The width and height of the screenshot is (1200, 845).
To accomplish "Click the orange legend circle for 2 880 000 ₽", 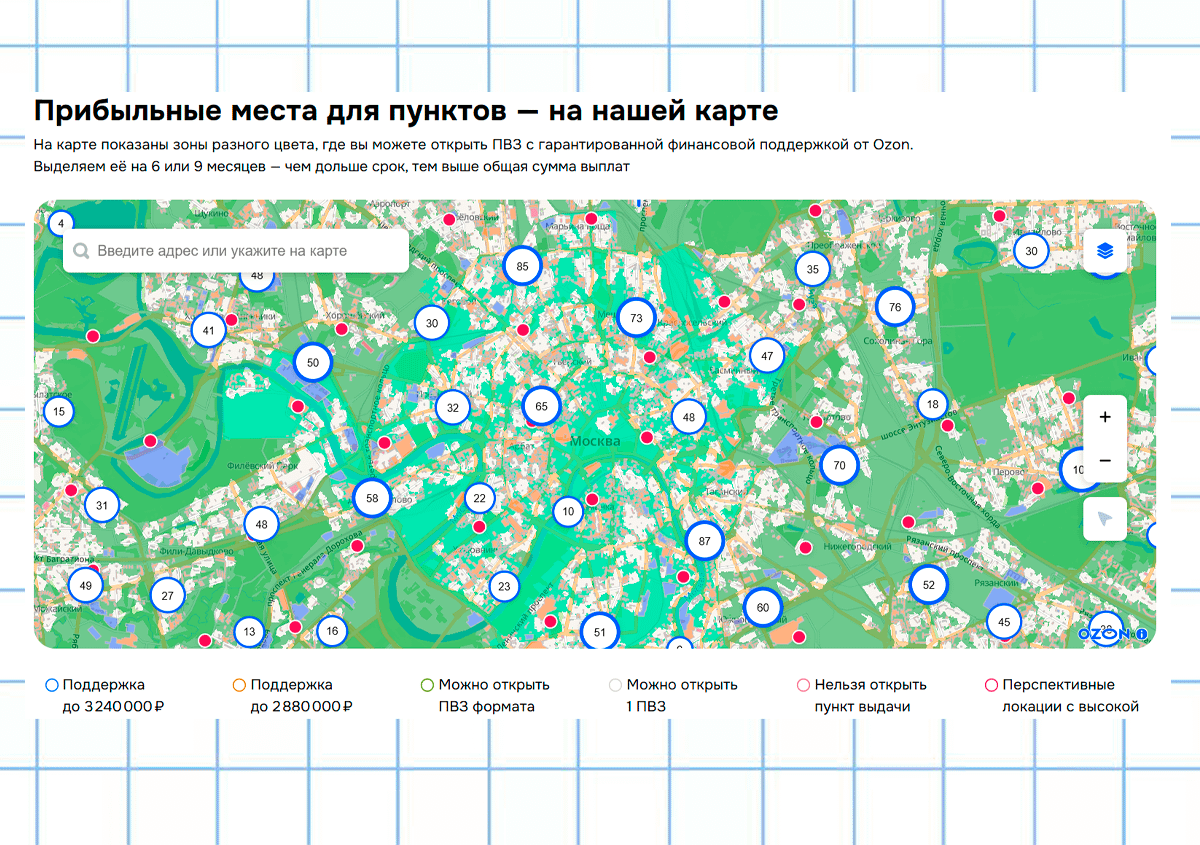I will pos(239,686).
